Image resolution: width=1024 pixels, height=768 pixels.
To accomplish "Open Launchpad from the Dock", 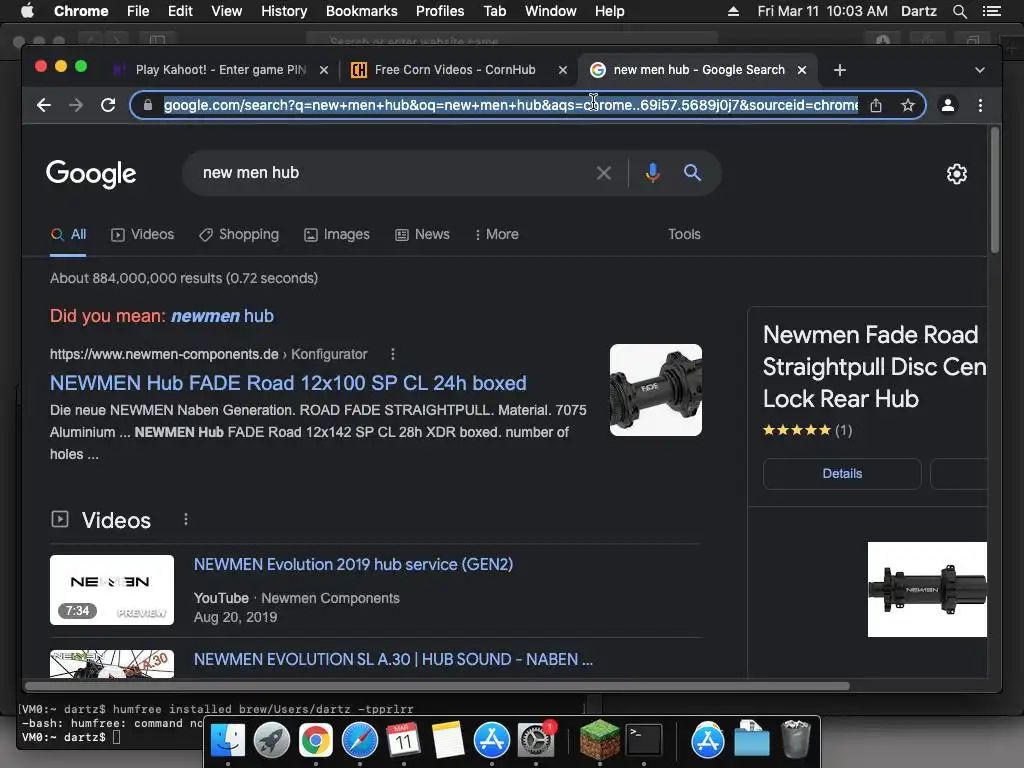I will (271, 741).
